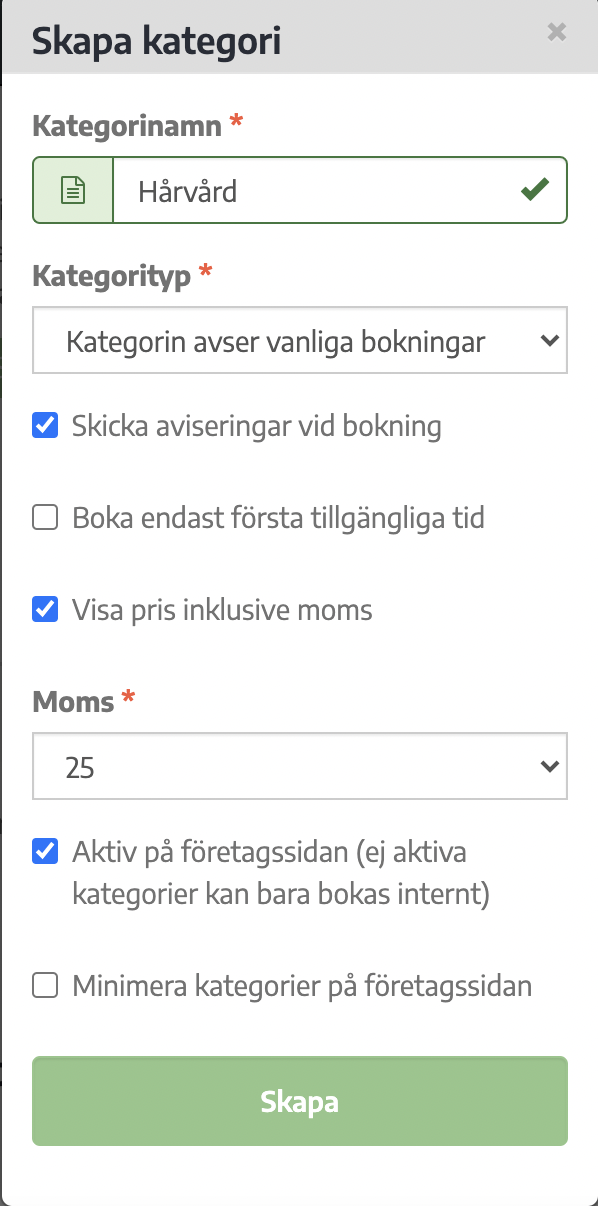Image resolution: width=598 pixels, height=1206 pixels.
Task: Click the green checkmark validation icon
Action: point(536,189)
